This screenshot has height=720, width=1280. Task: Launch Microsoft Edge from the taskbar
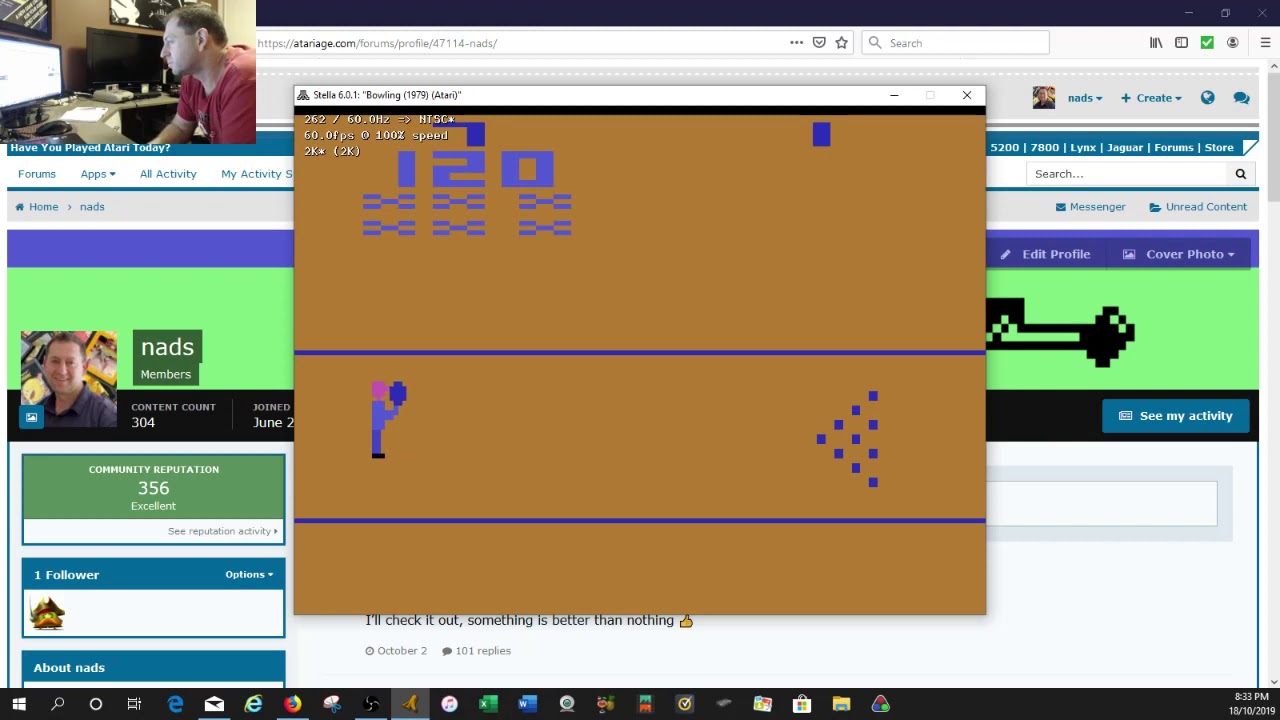(x=175, y=704)
